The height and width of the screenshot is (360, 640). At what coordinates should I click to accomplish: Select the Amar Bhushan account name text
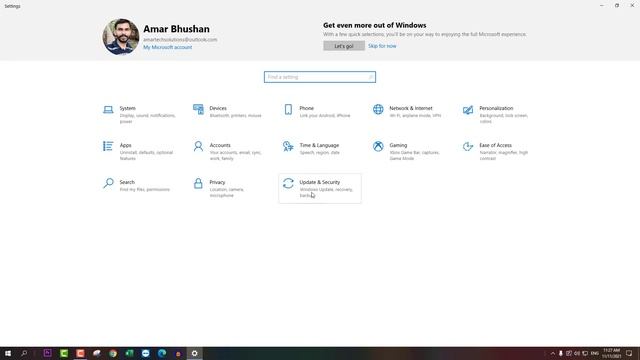[176, 29]
